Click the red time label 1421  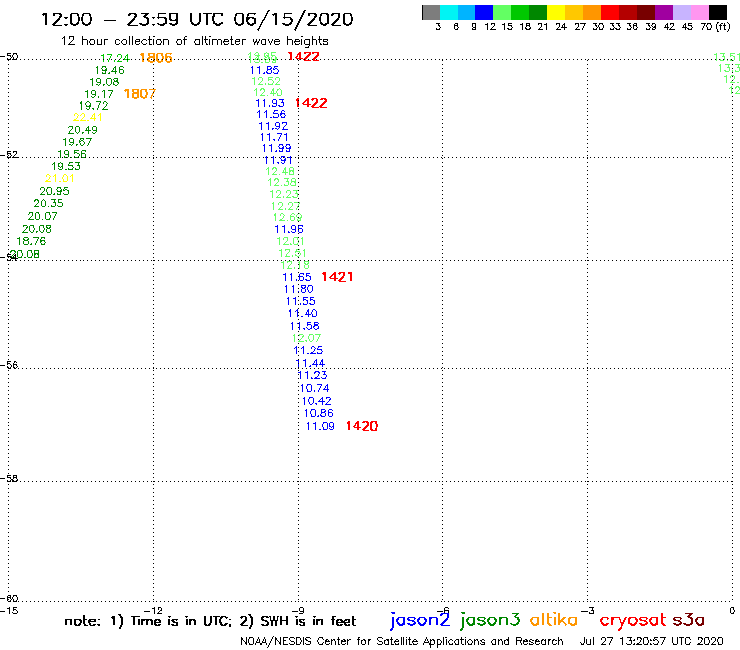coord(337,277)
